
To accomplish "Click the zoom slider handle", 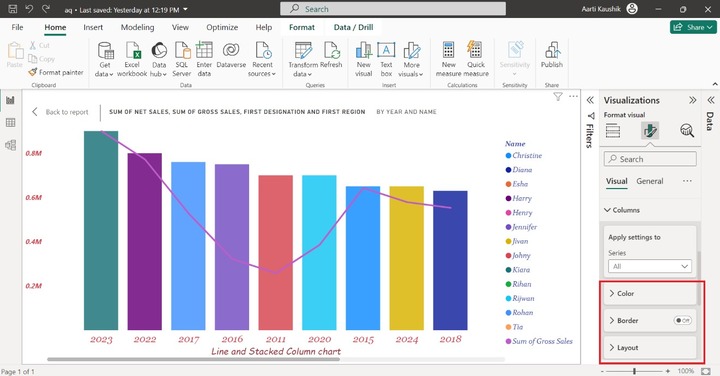I will (635, 371).
